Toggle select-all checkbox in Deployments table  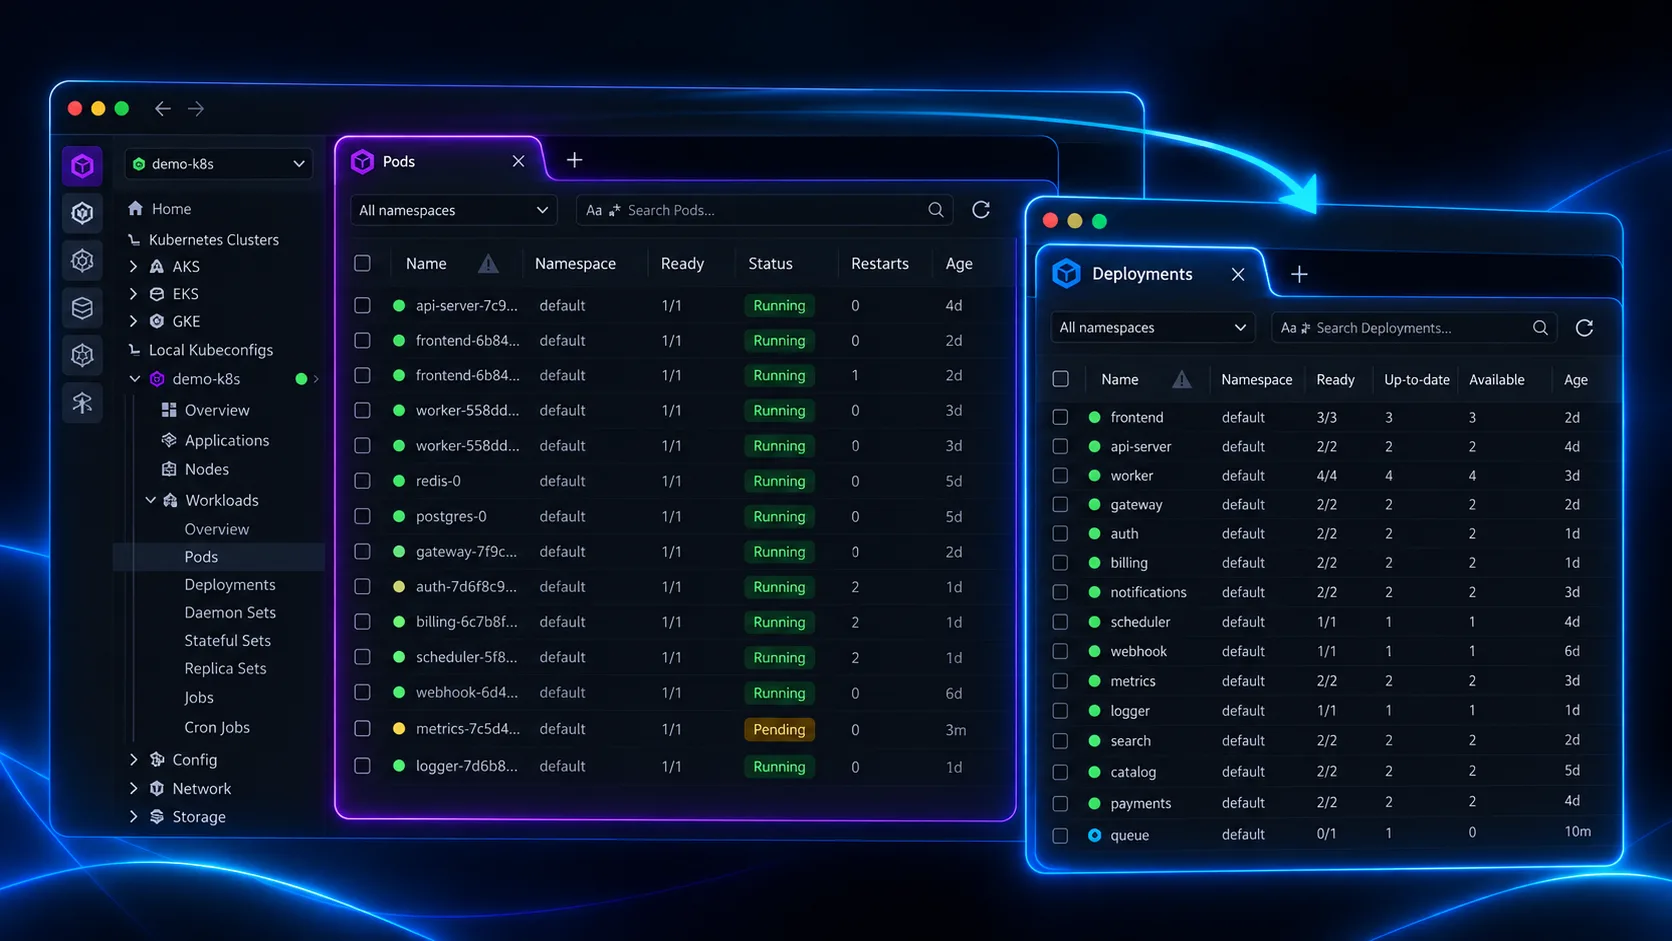coord(1060,379)
